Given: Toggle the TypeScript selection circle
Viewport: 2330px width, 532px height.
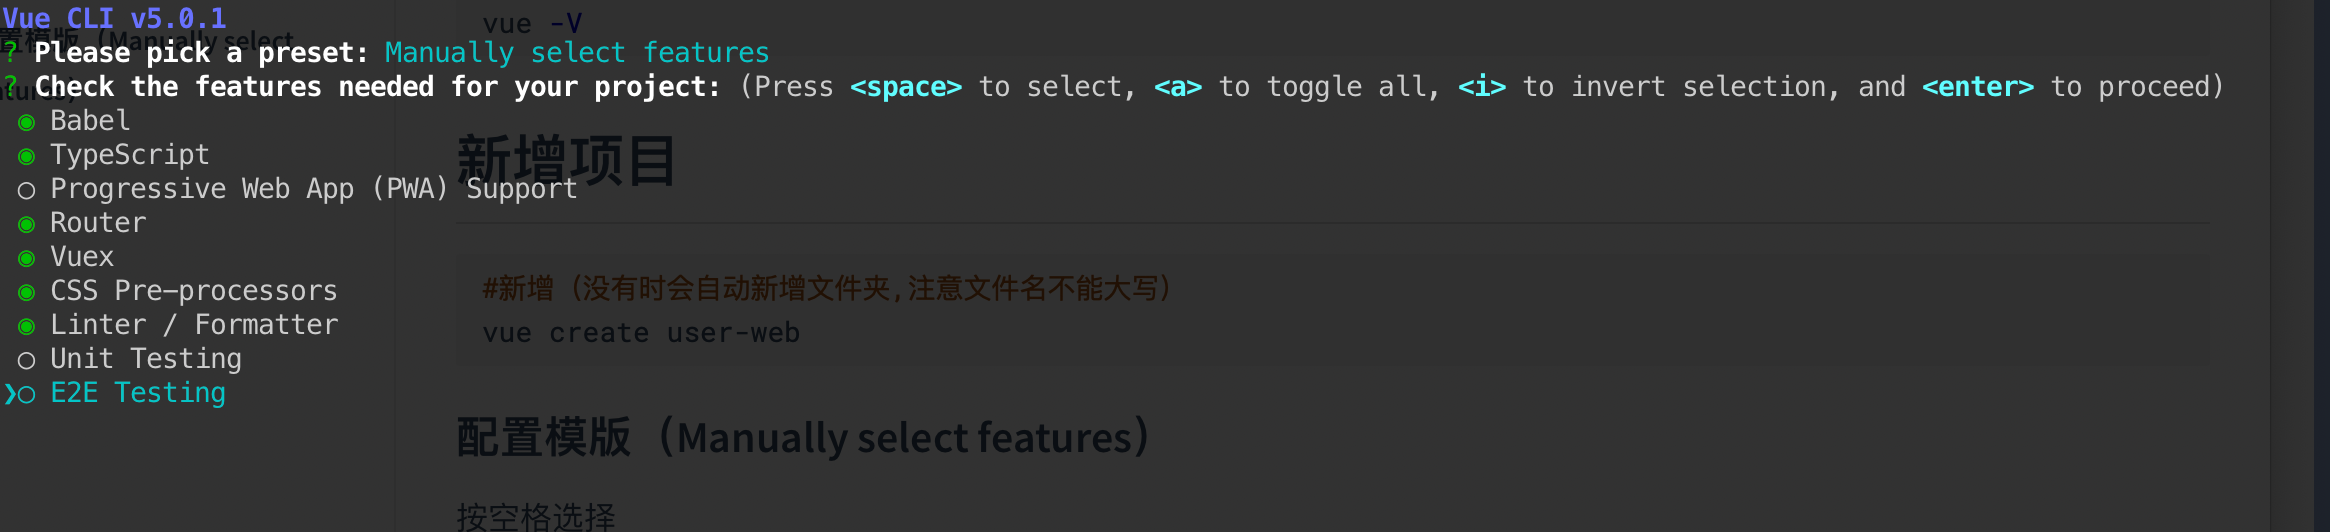Looking at the screenshot, I should (x=27, y=156).
